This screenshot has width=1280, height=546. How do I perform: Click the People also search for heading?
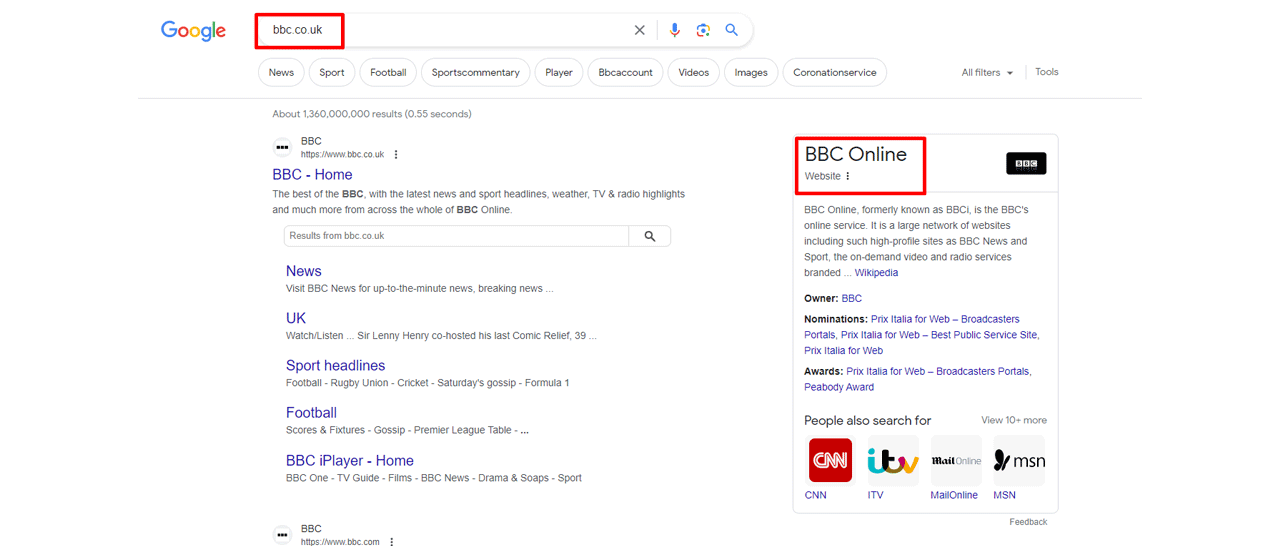pyautogui.click(x=867, y=420)
